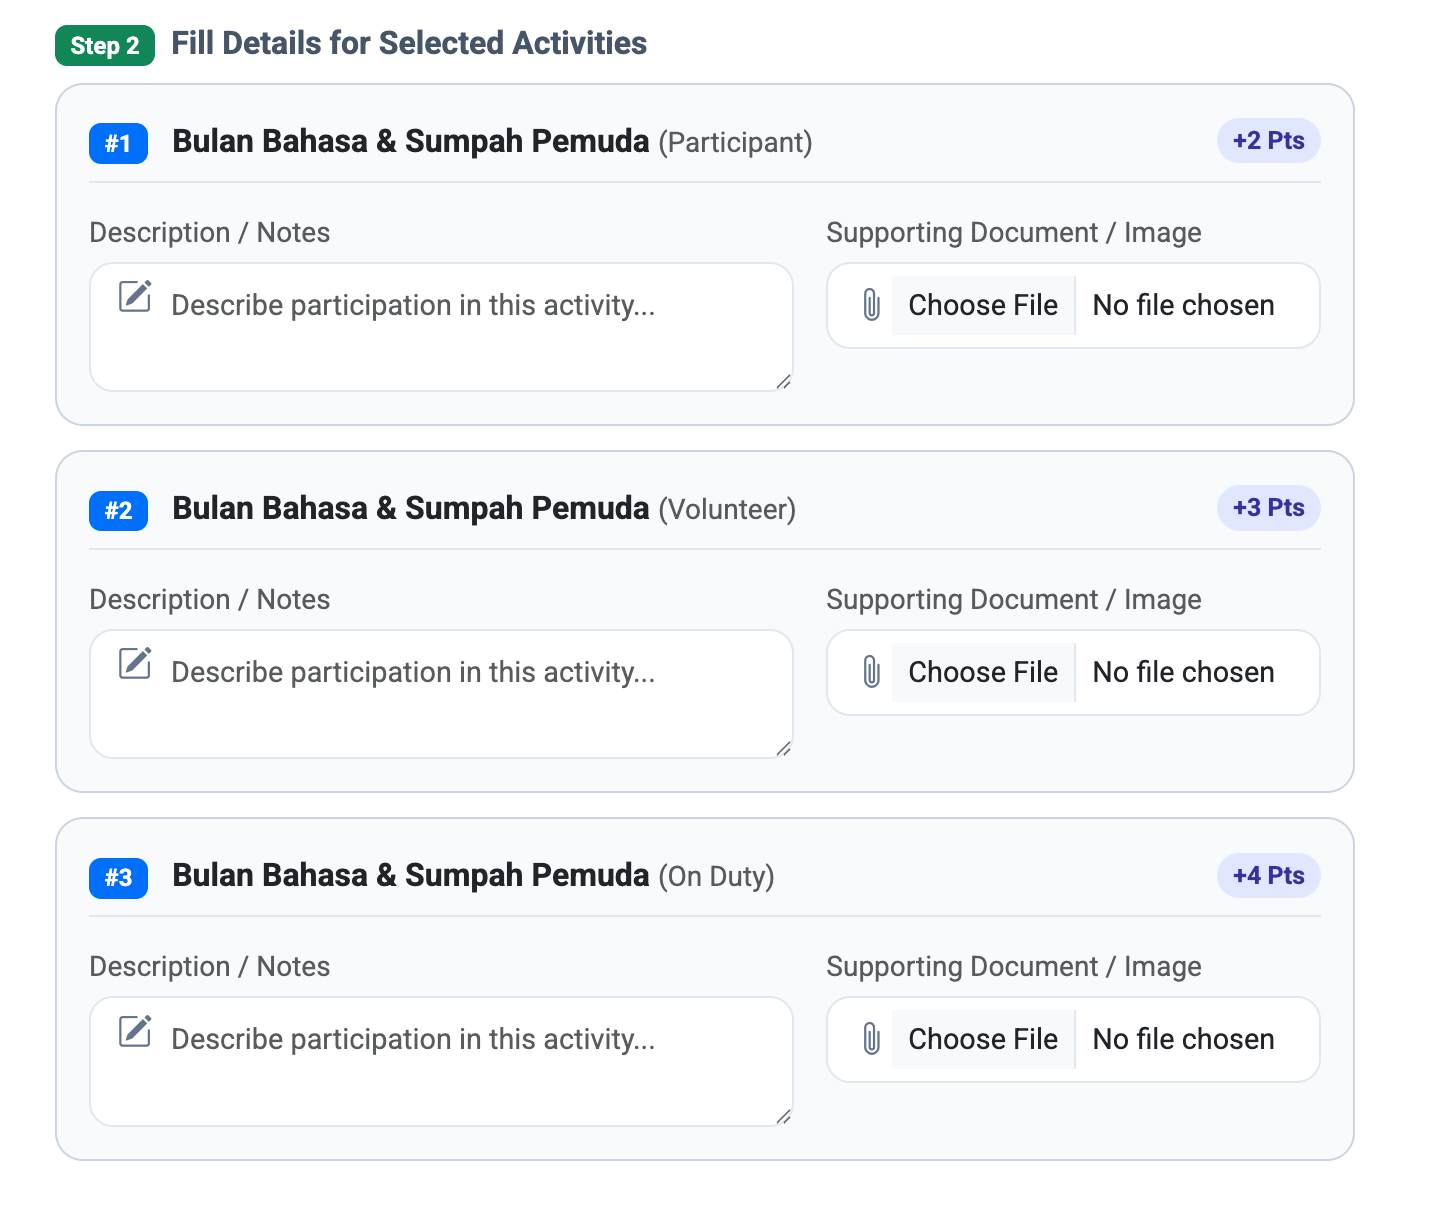Viewport: 1440px width, 1206px height.
Task: Click the edit pencil icon in activity #1
Action: coord(135,296)
